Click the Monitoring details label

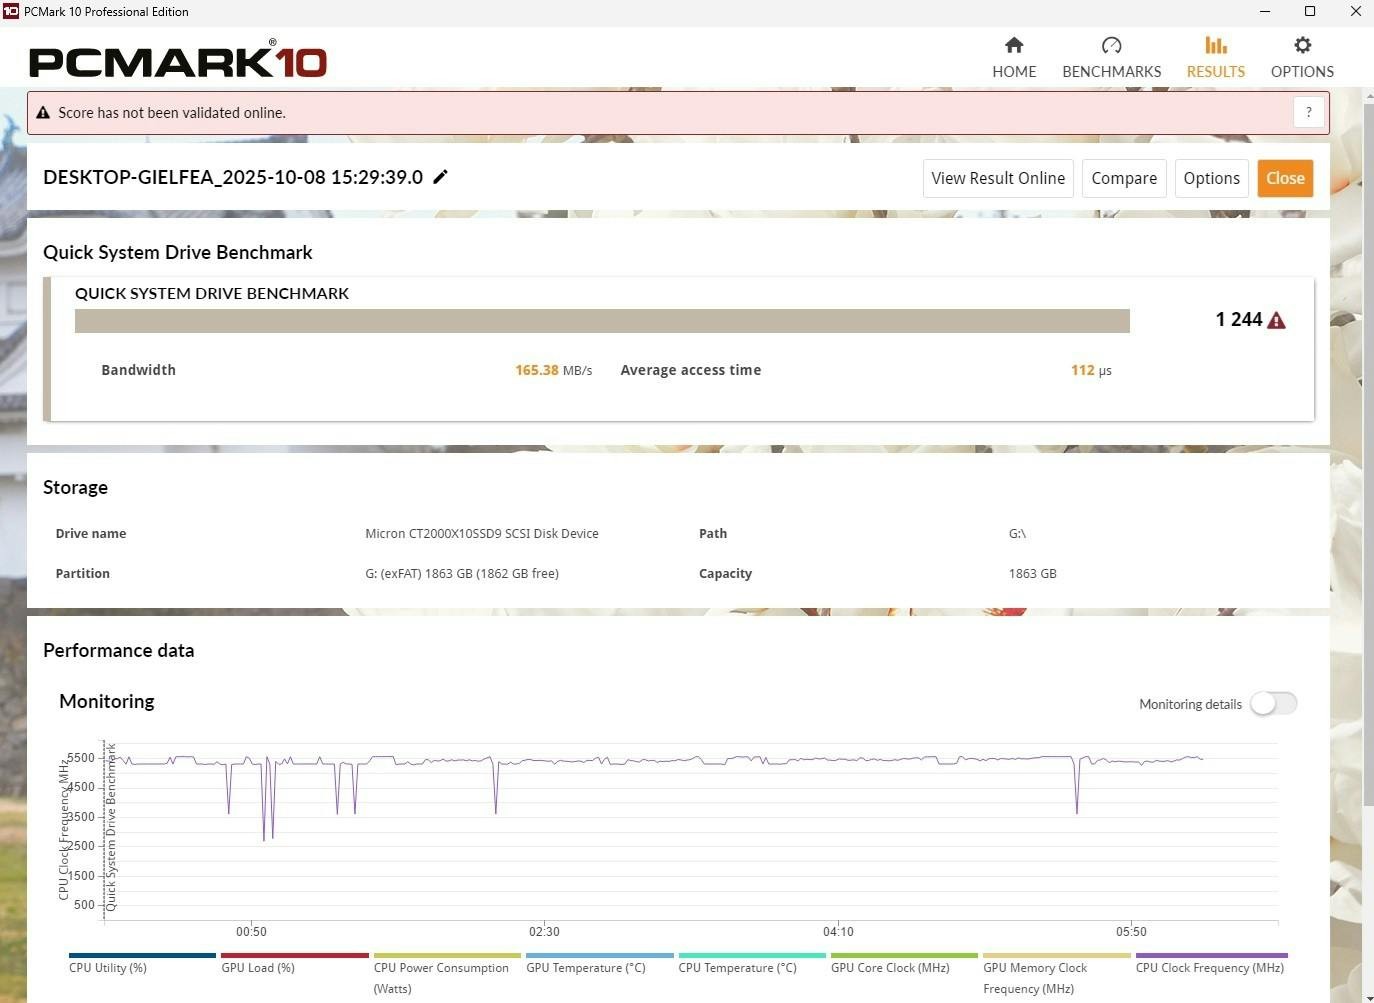[1190, 704]
